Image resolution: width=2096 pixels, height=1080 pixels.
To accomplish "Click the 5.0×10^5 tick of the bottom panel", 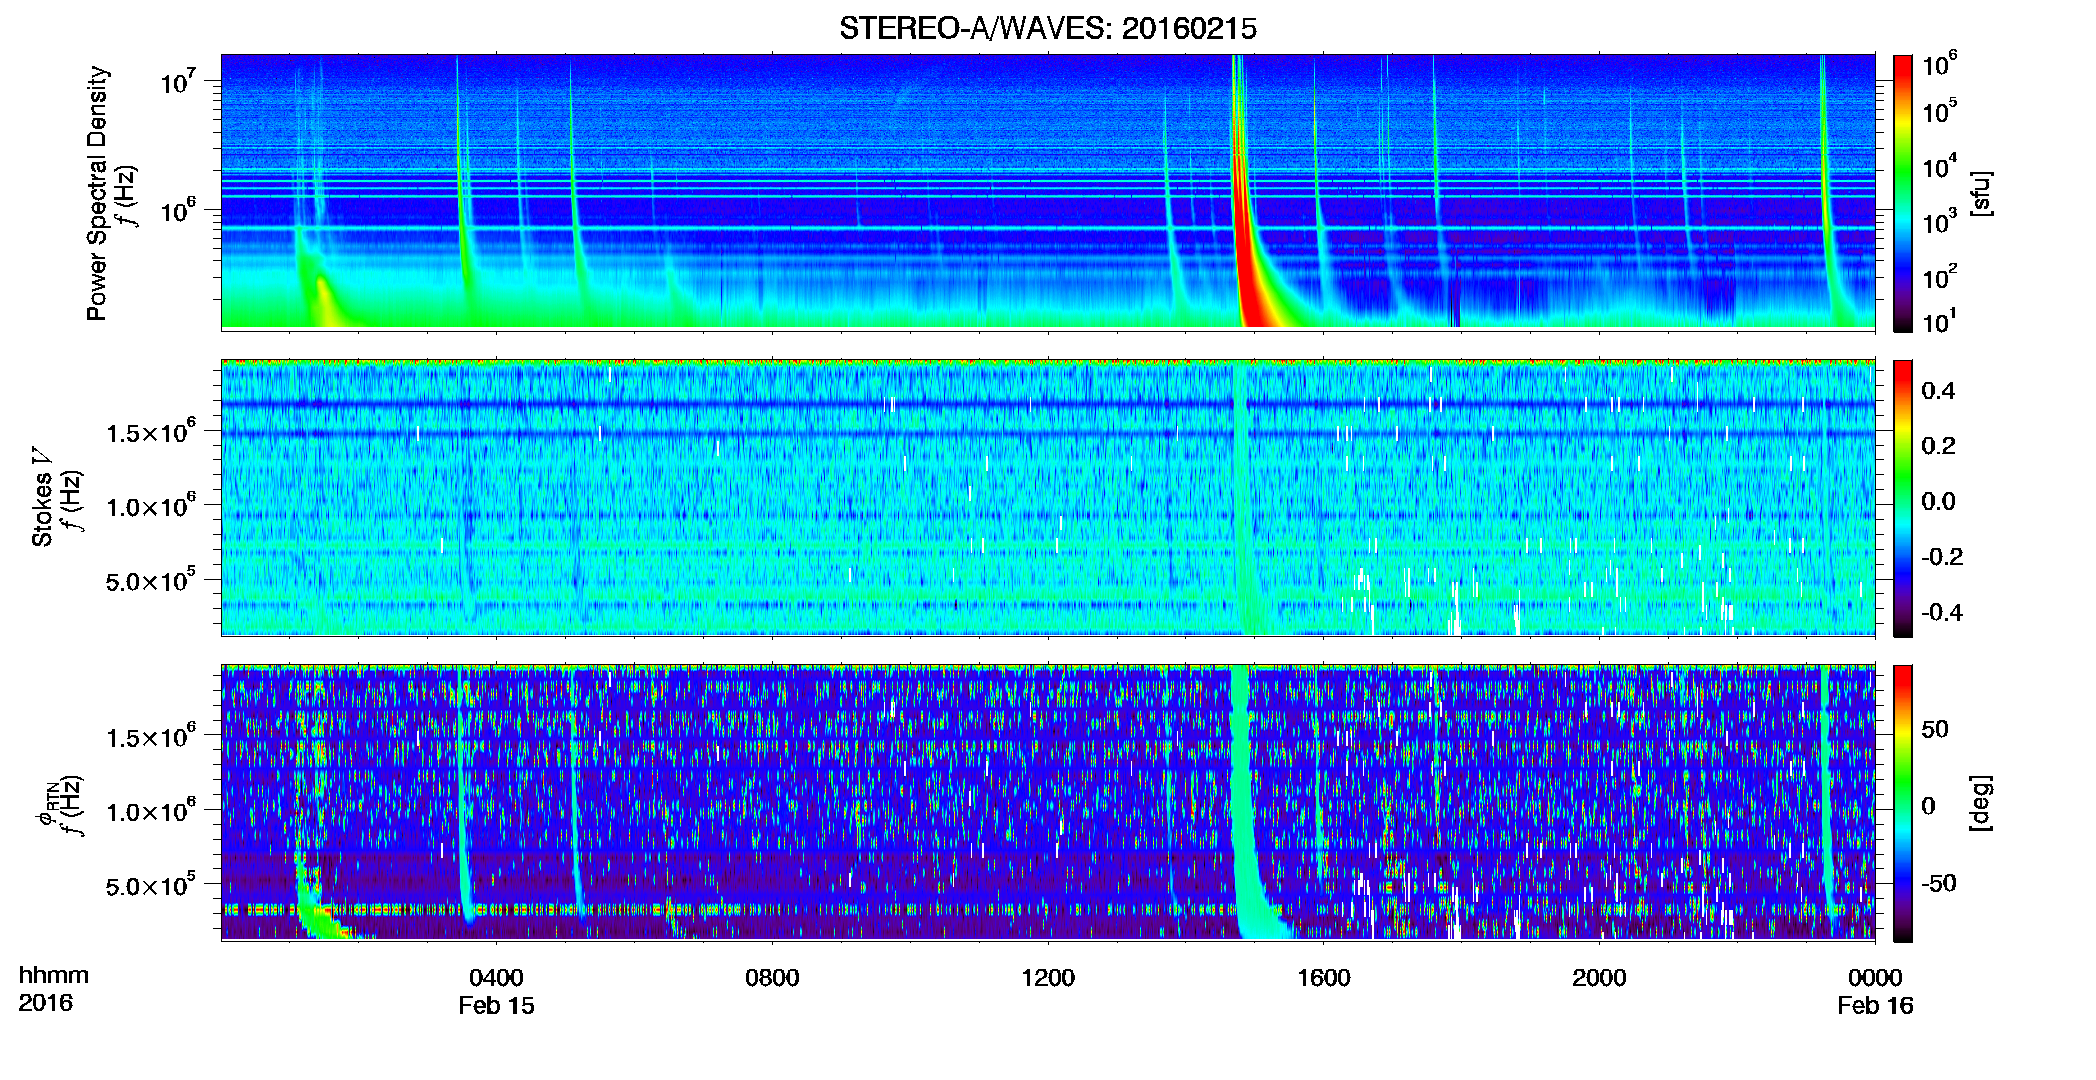I will [x=150, y=885].
